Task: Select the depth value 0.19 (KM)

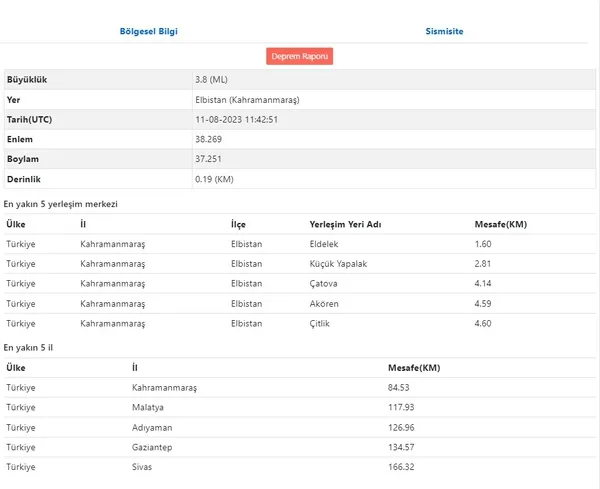Action: point(216,179)
